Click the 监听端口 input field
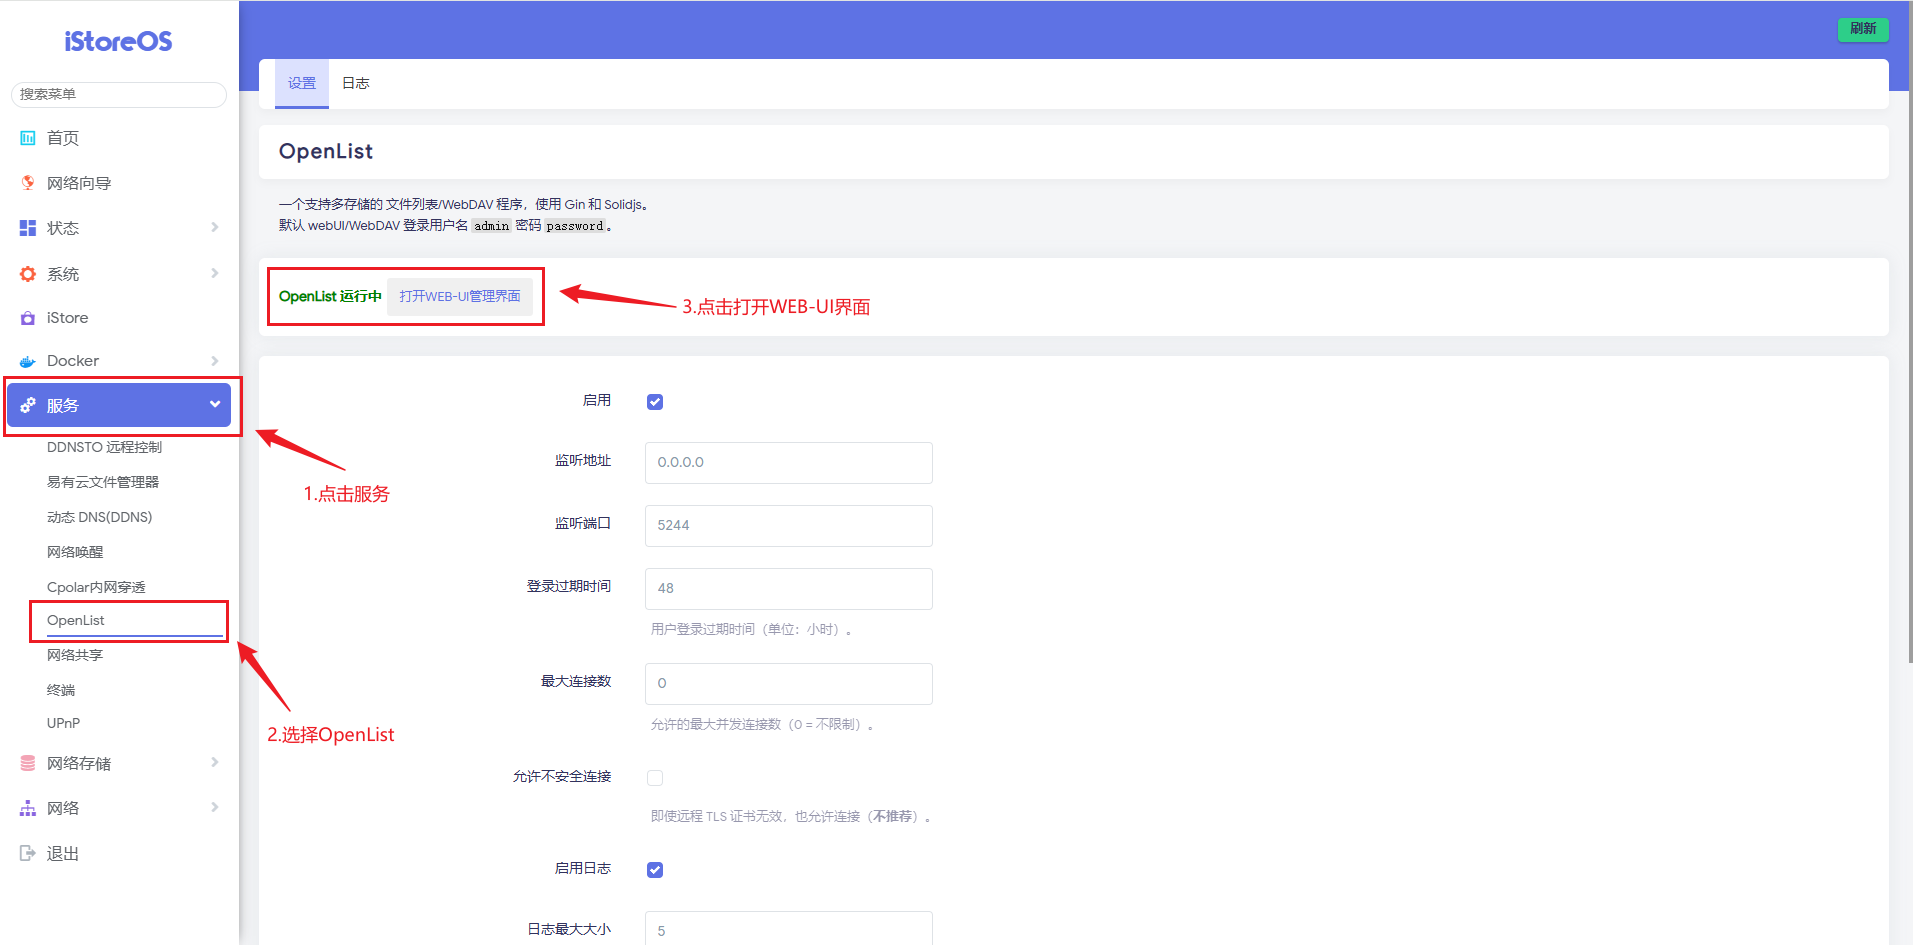 [789, 526]
